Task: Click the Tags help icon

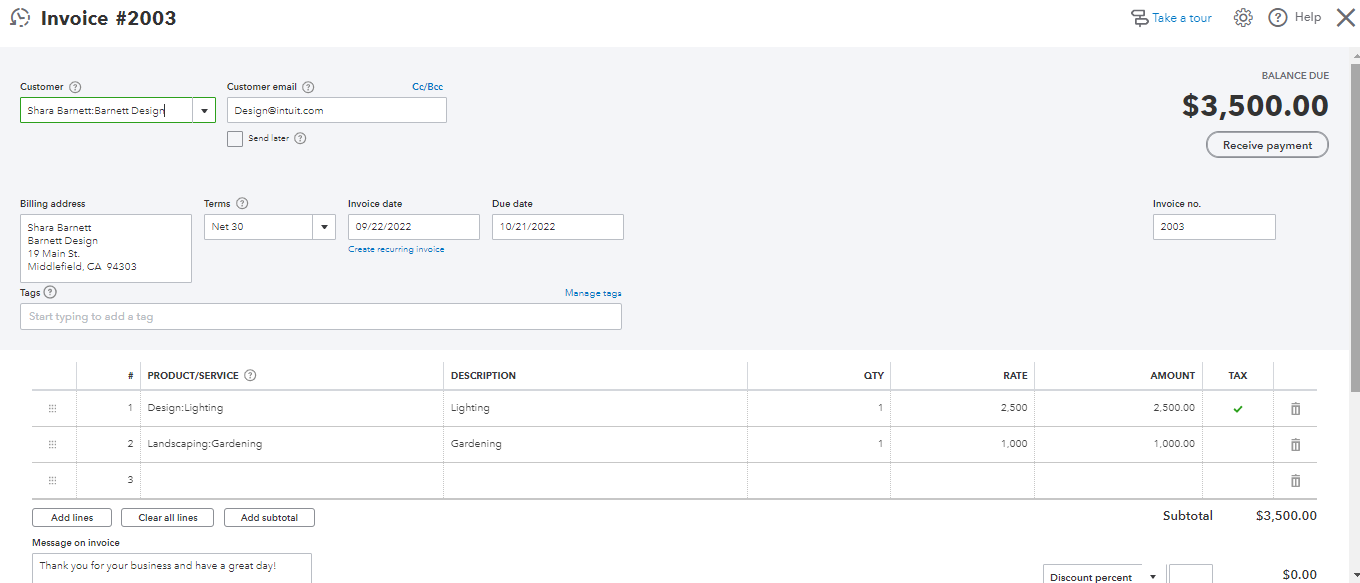Action: (x=50, y=292)
